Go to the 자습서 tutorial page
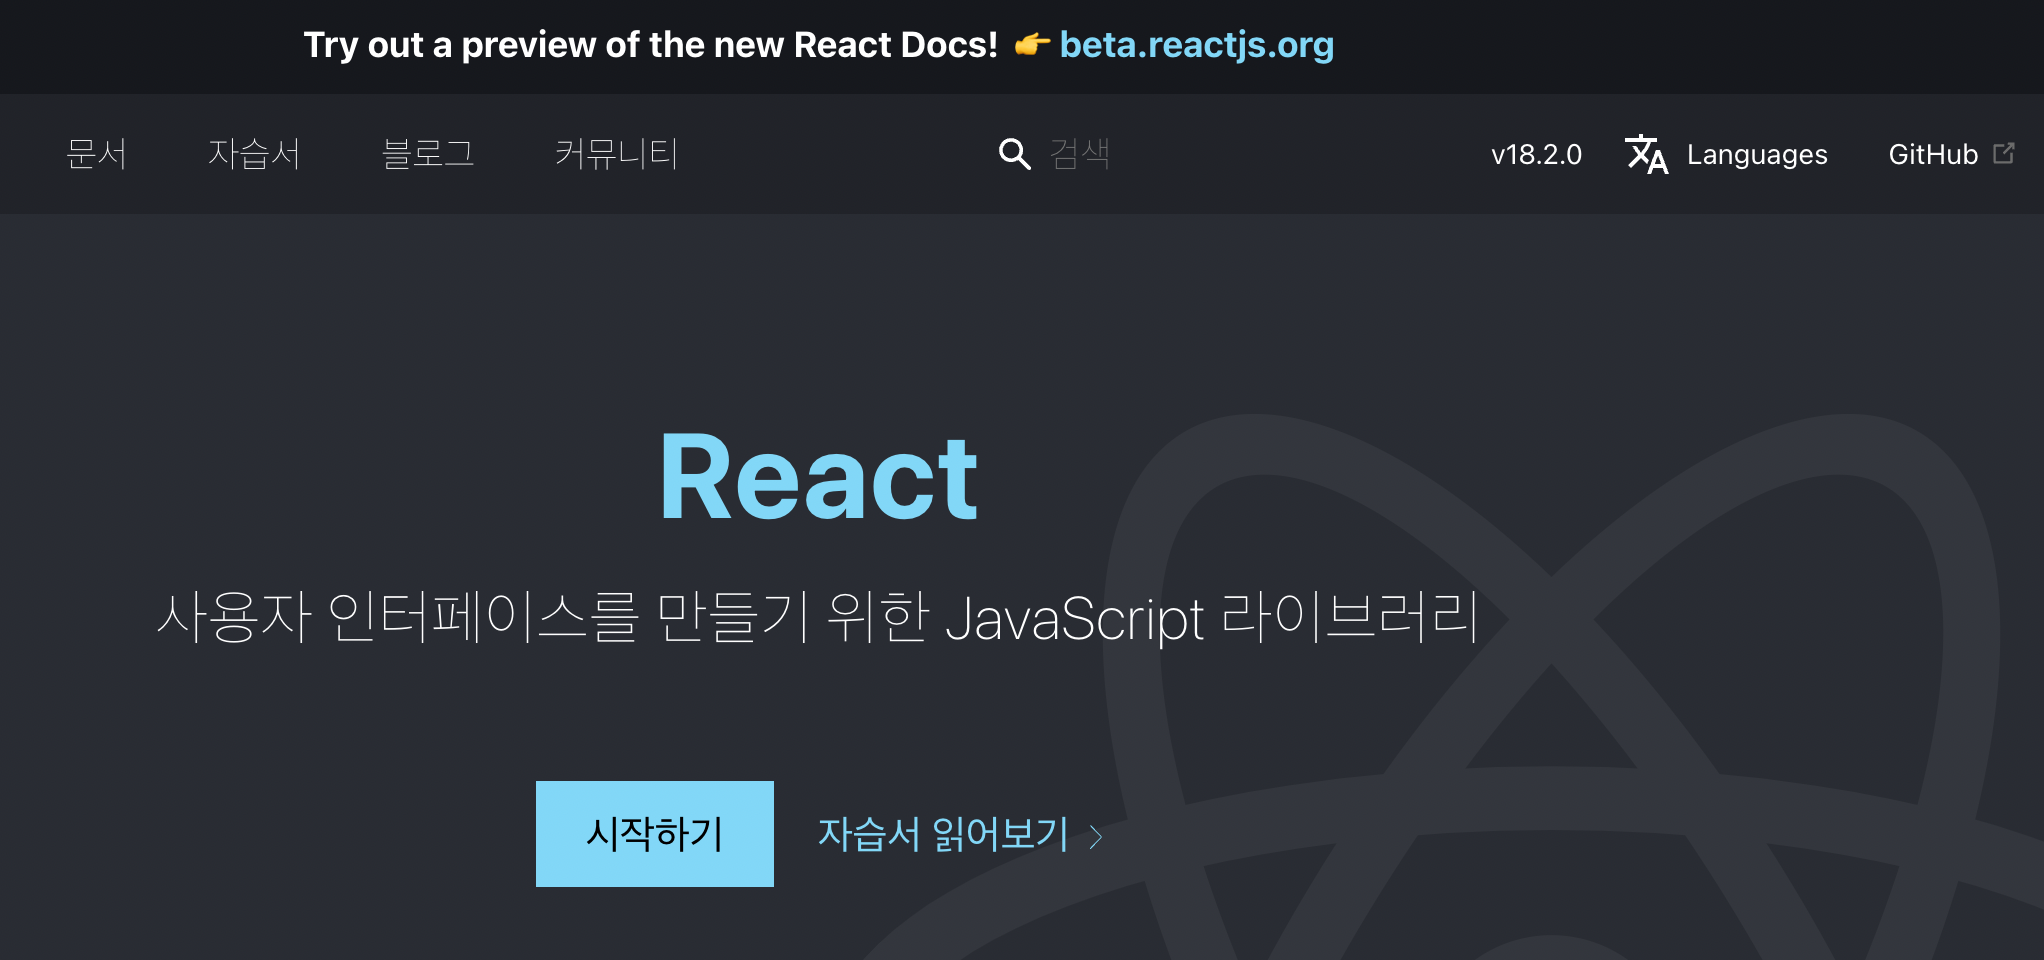Image resolution: width=2044 pixels, height=960 pixels. [x=254, y=154]
